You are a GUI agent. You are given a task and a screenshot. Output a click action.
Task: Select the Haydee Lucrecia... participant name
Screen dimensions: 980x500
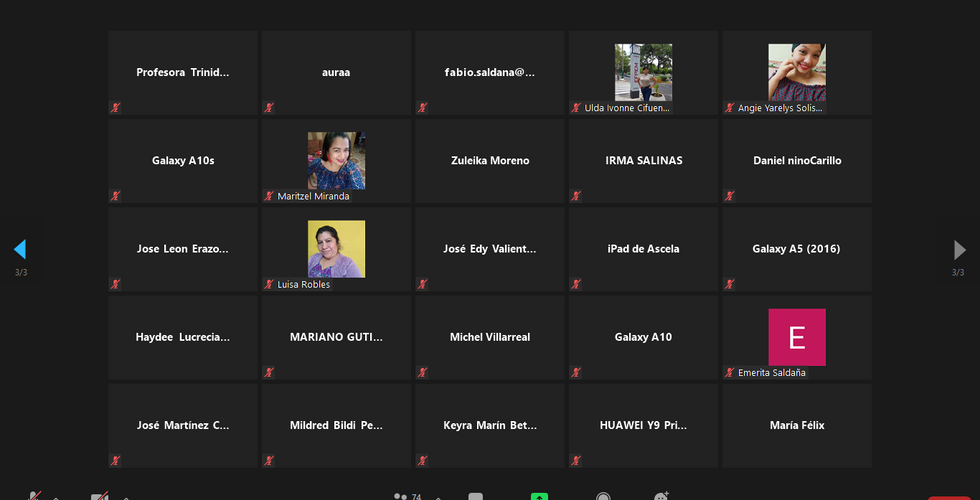point(182,337)
